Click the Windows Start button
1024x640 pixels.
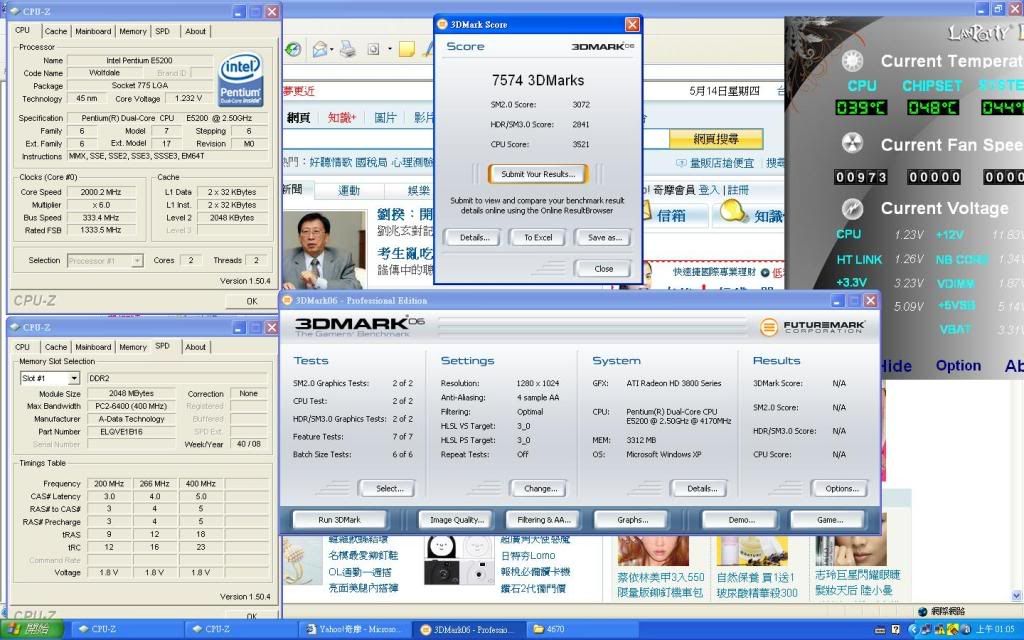tap(31, 629)
